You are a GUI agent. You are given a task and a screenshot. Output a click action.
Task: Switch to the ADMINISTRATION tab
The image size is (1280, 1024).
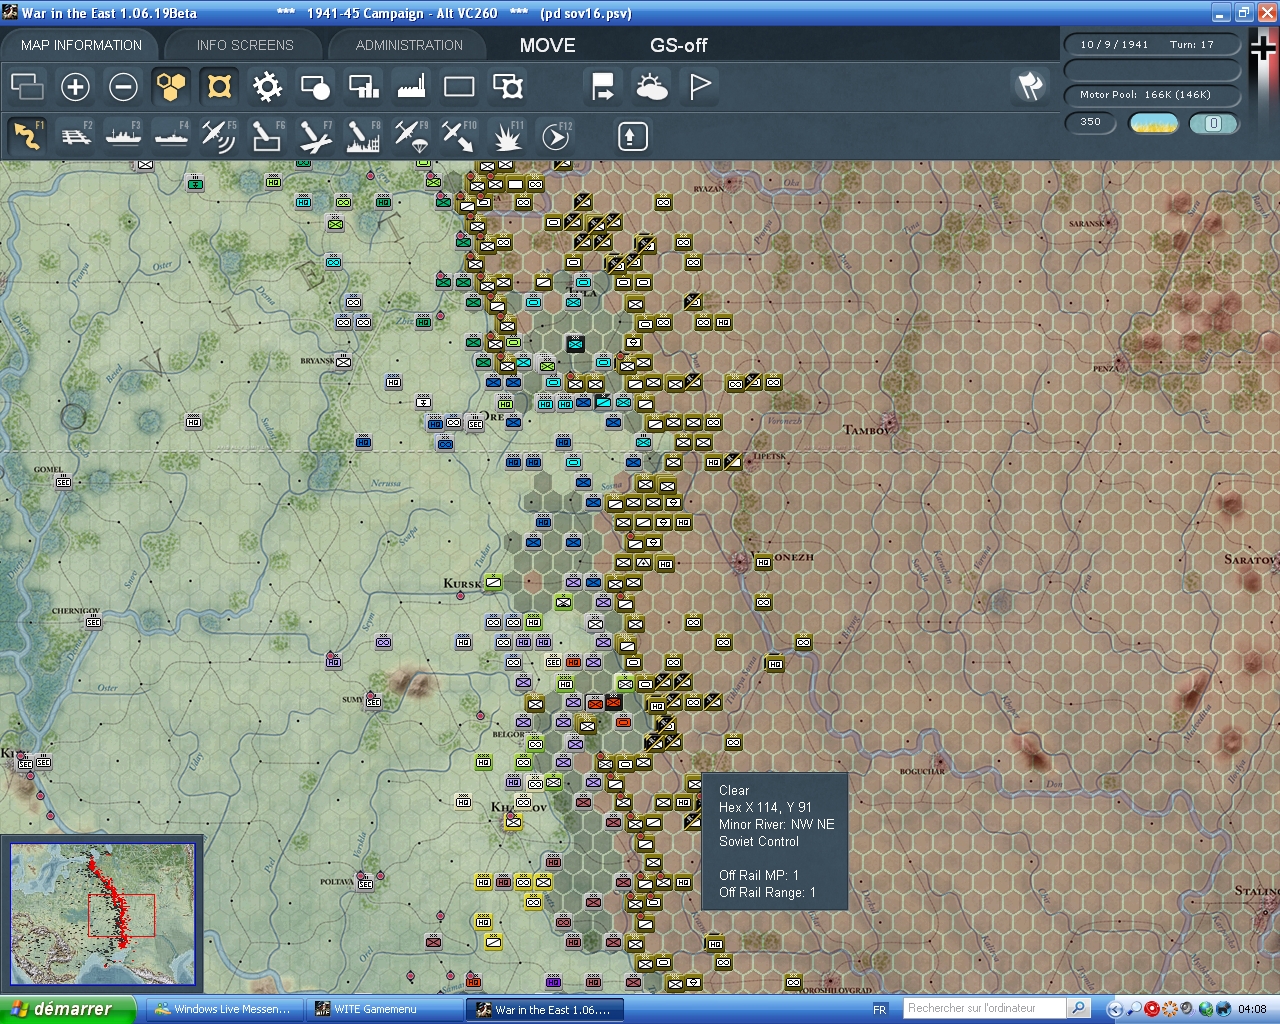pos(409,45)
